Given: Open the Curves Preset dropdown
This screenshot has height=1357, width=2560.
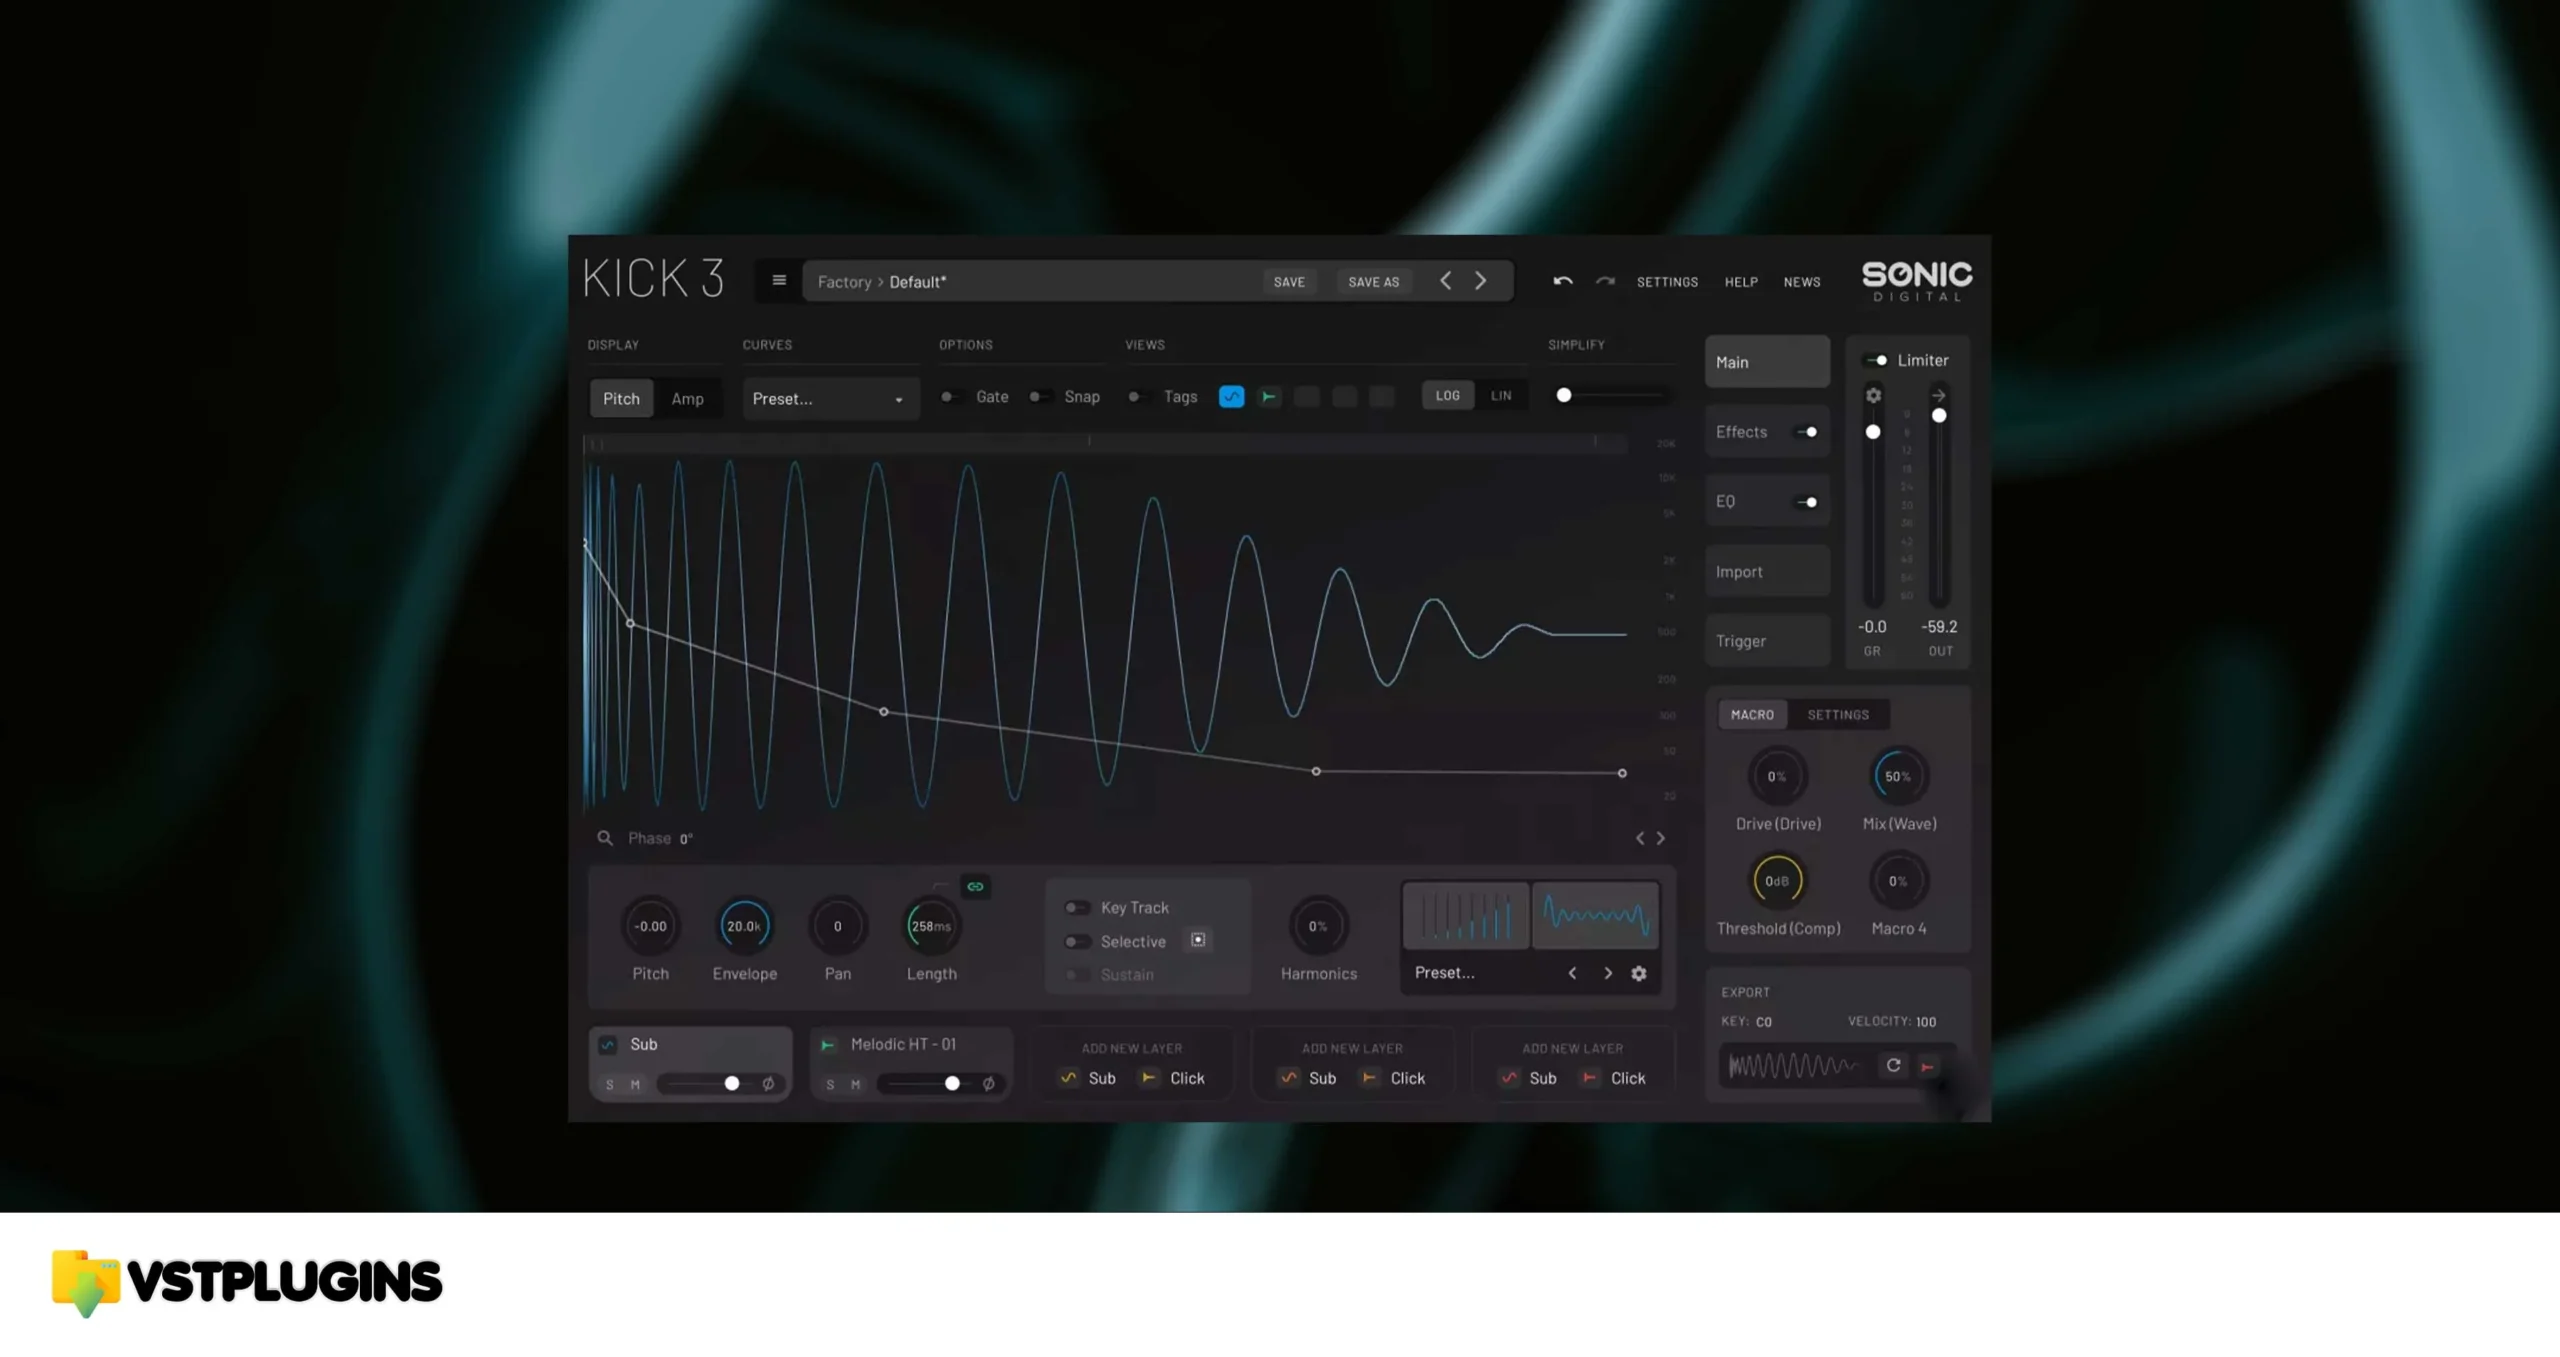Looking at the screenshot, I should [830, 399].
